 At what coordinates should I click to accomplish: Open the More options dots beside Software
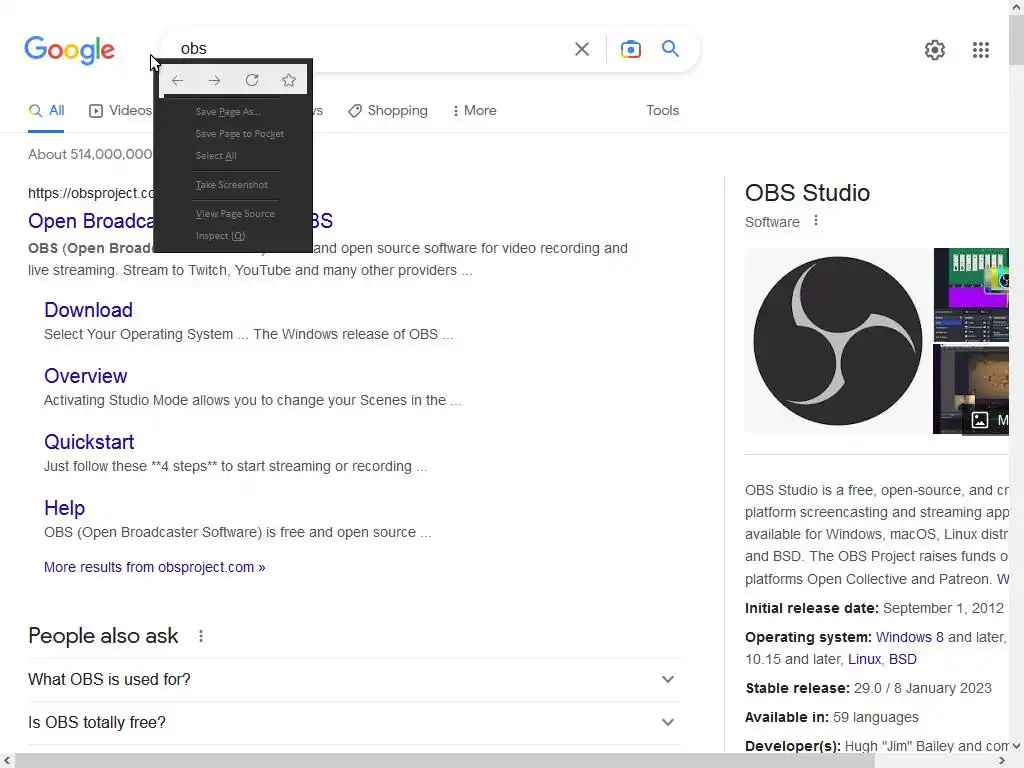tap(816, 221)
